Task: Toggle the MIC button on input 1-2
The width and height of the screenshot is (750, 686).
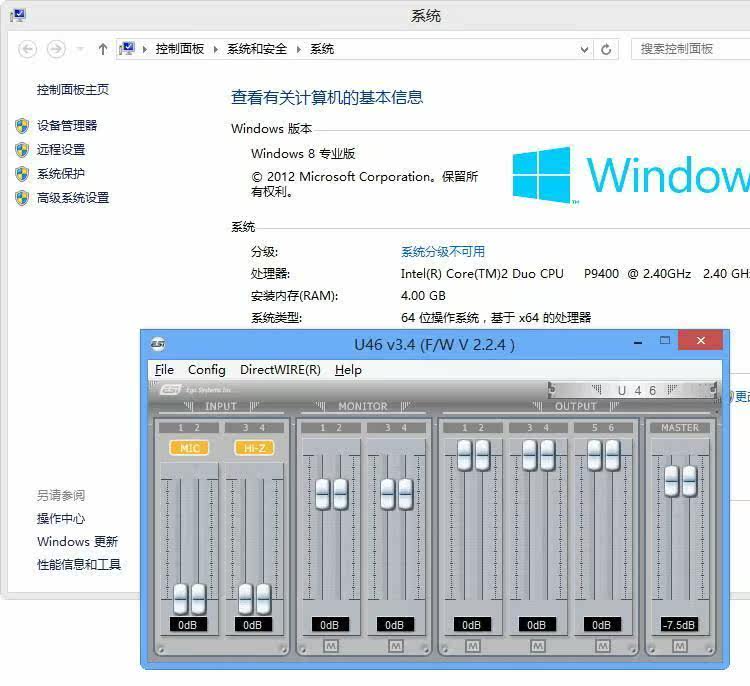Action: [x=189, y=448]
